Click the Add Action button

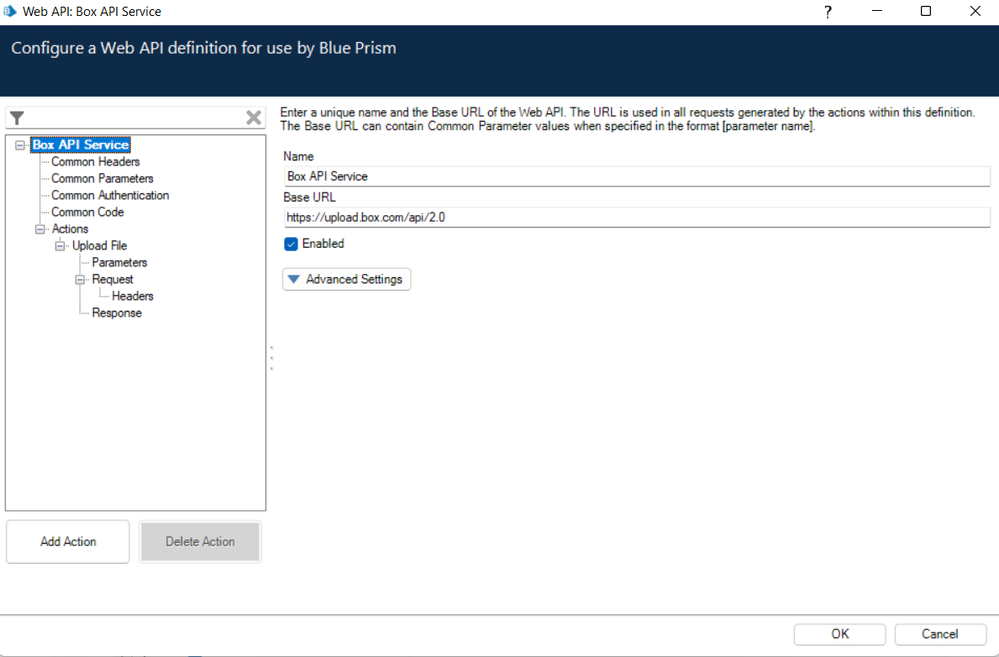(68, 542)
